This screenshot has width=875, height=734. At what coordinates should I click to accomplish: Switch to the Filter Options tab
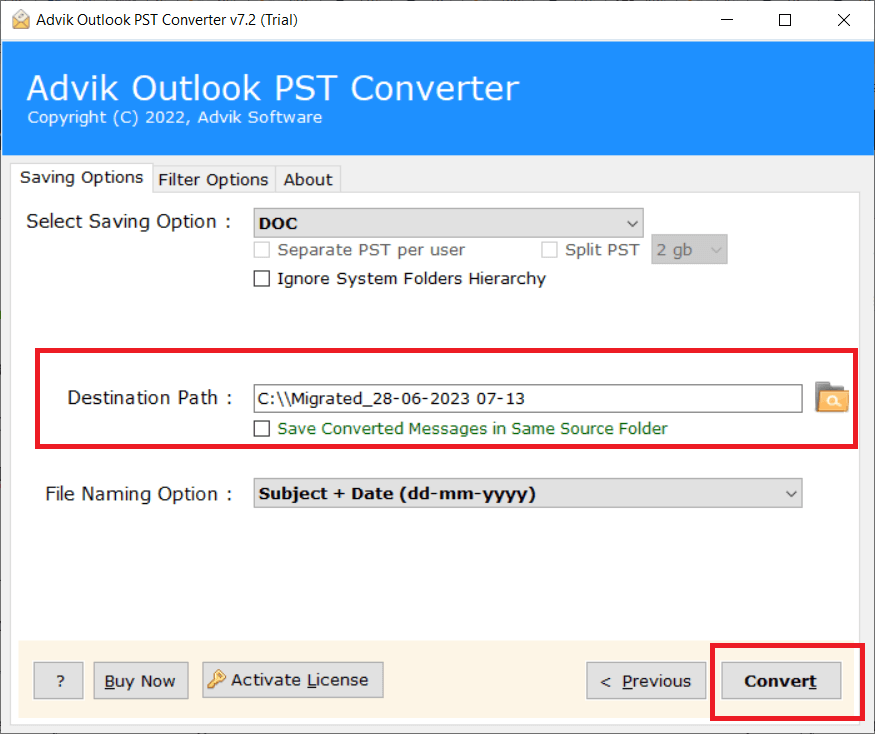213,179
